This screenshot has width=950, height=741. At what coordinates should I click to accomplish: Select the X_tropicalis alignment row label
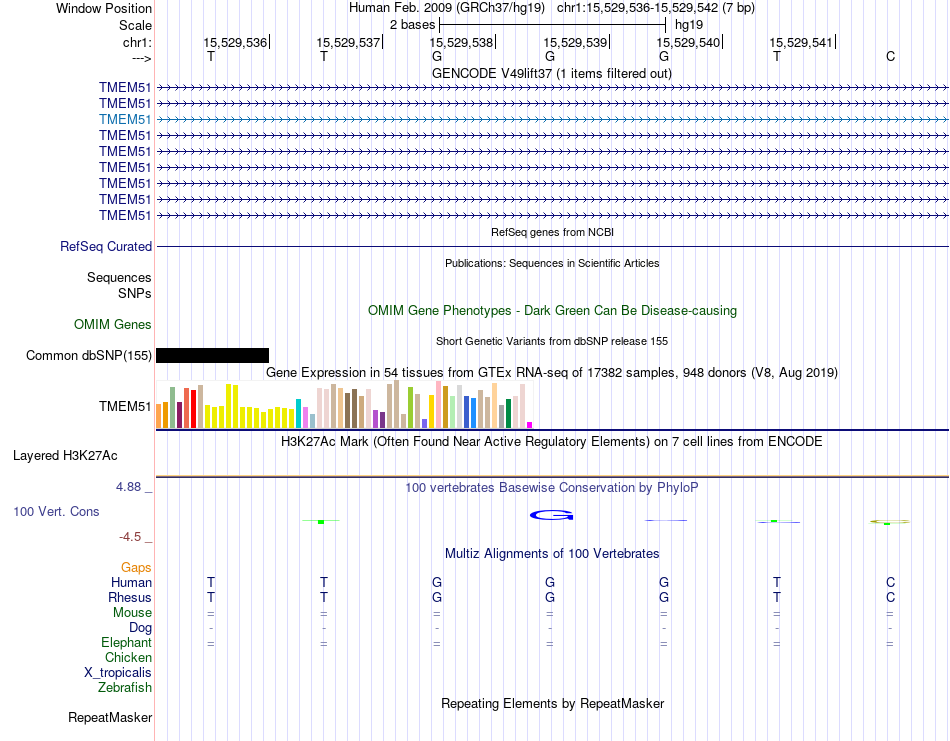[118, 673]
